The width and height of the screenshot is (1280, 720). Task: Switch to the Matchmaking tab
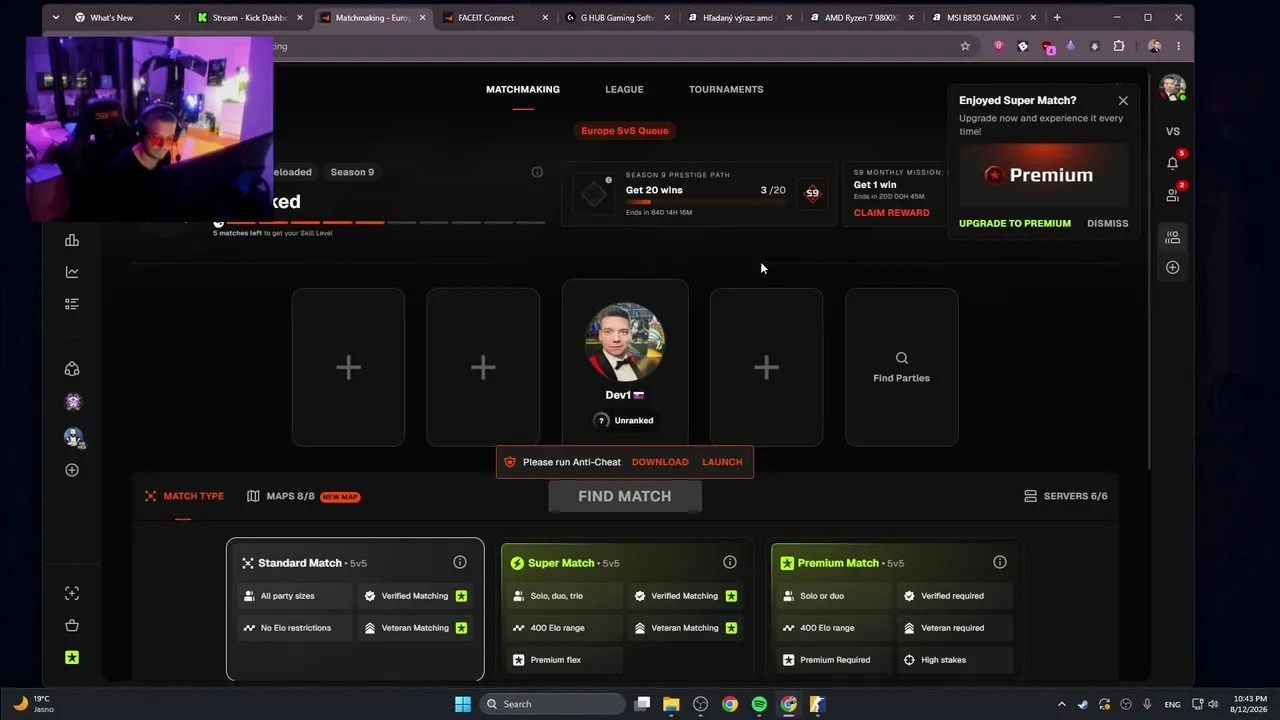tap(523, 89)
